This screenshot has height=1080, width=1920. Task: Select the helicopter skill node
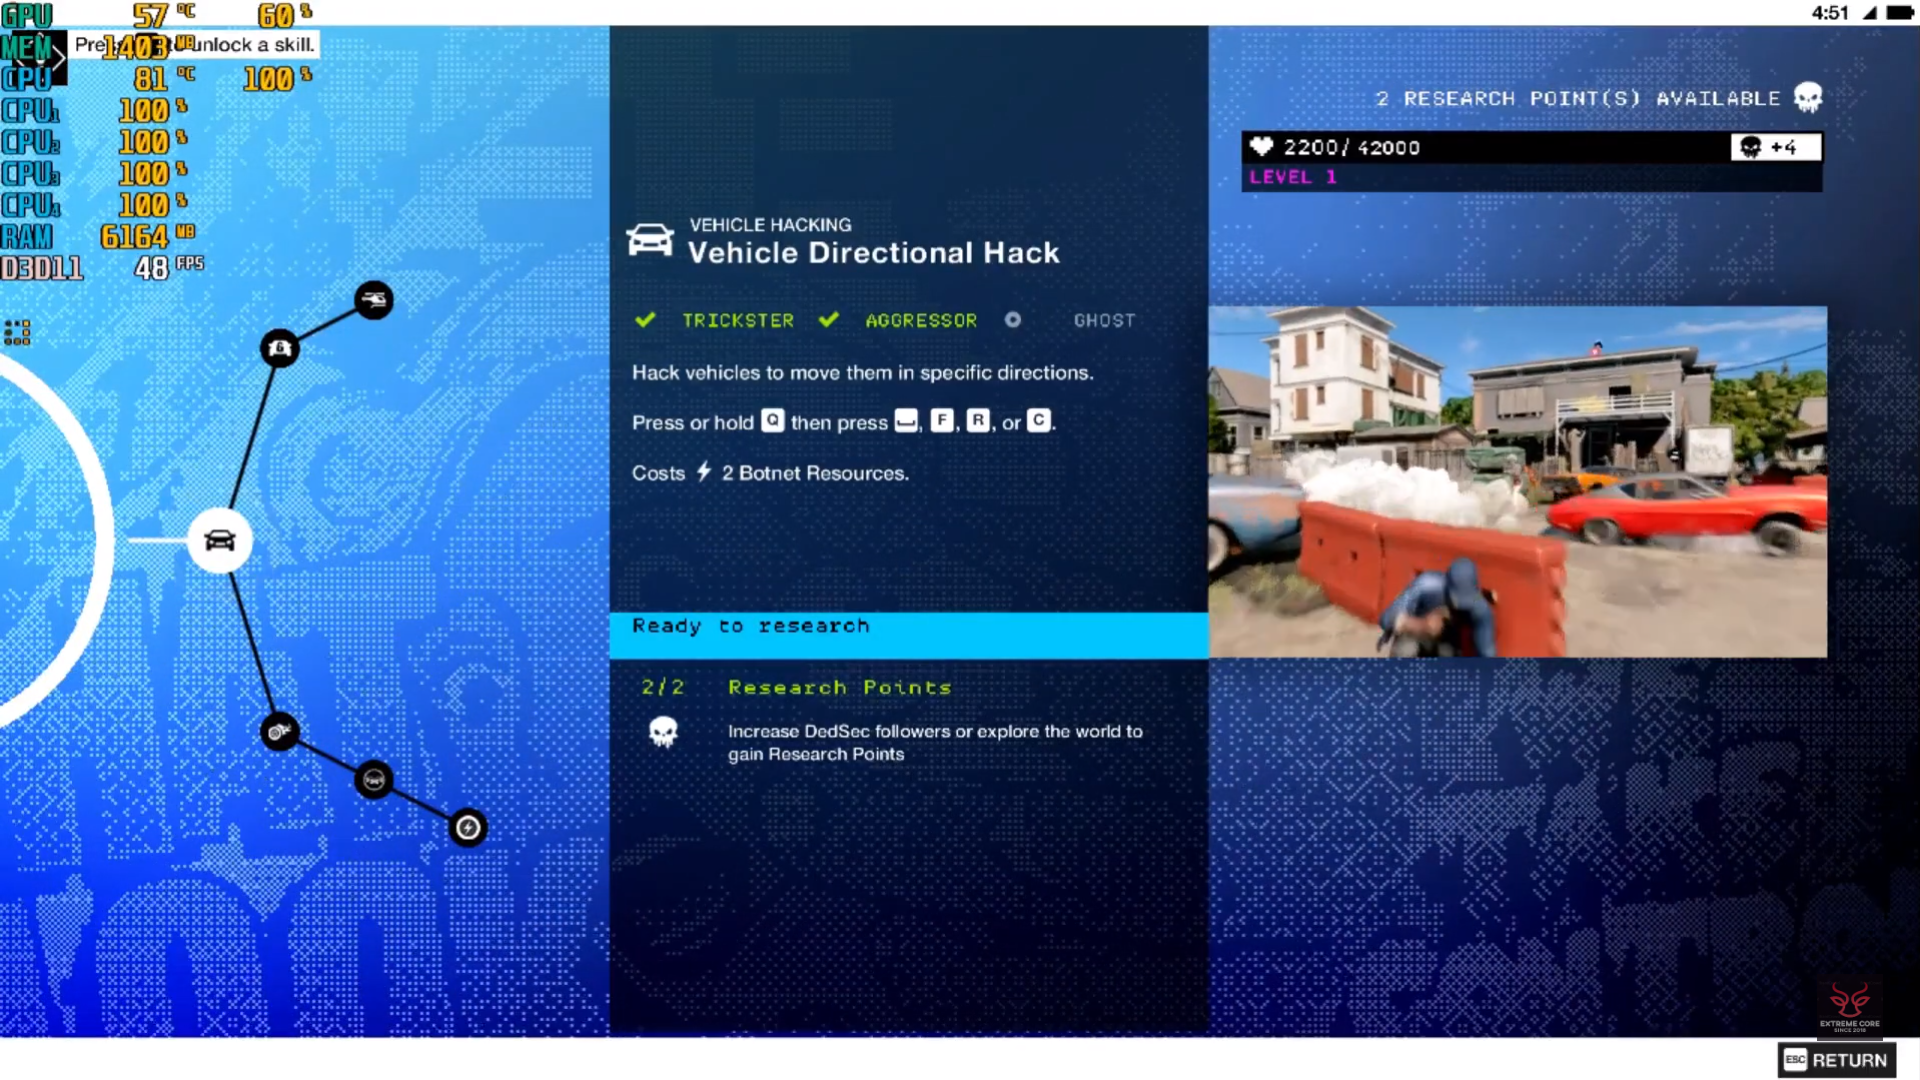(x=374, y=300)
